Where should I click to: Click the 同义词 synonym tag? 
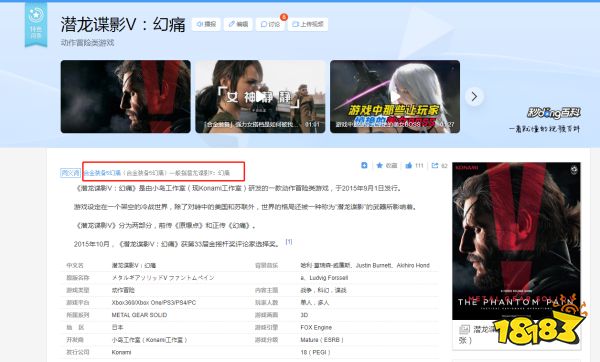[70, 173]
